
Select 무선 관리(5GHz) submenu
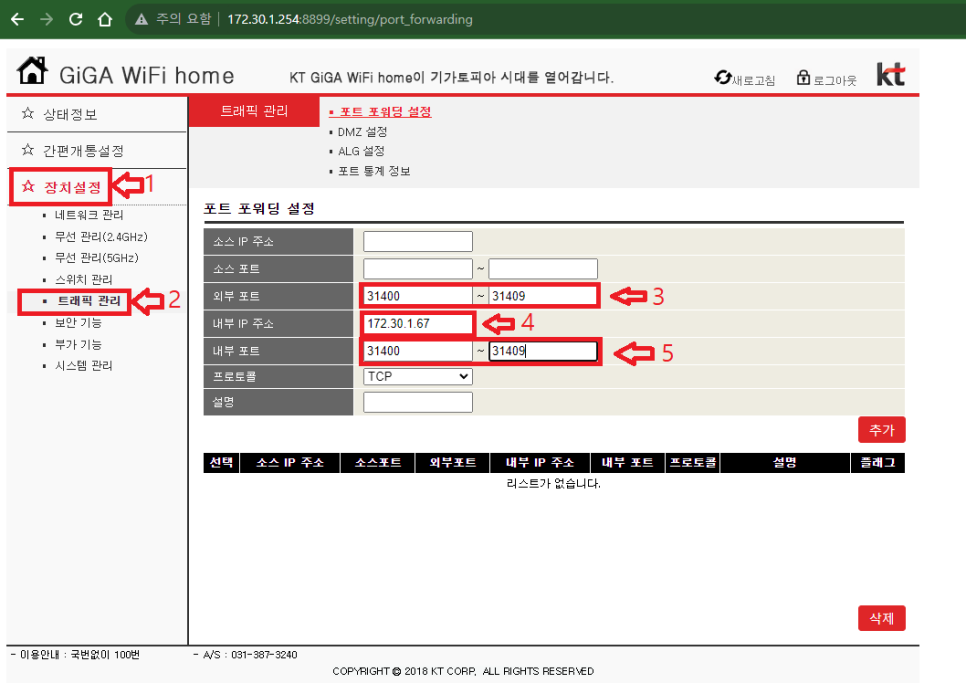[97, 257]
